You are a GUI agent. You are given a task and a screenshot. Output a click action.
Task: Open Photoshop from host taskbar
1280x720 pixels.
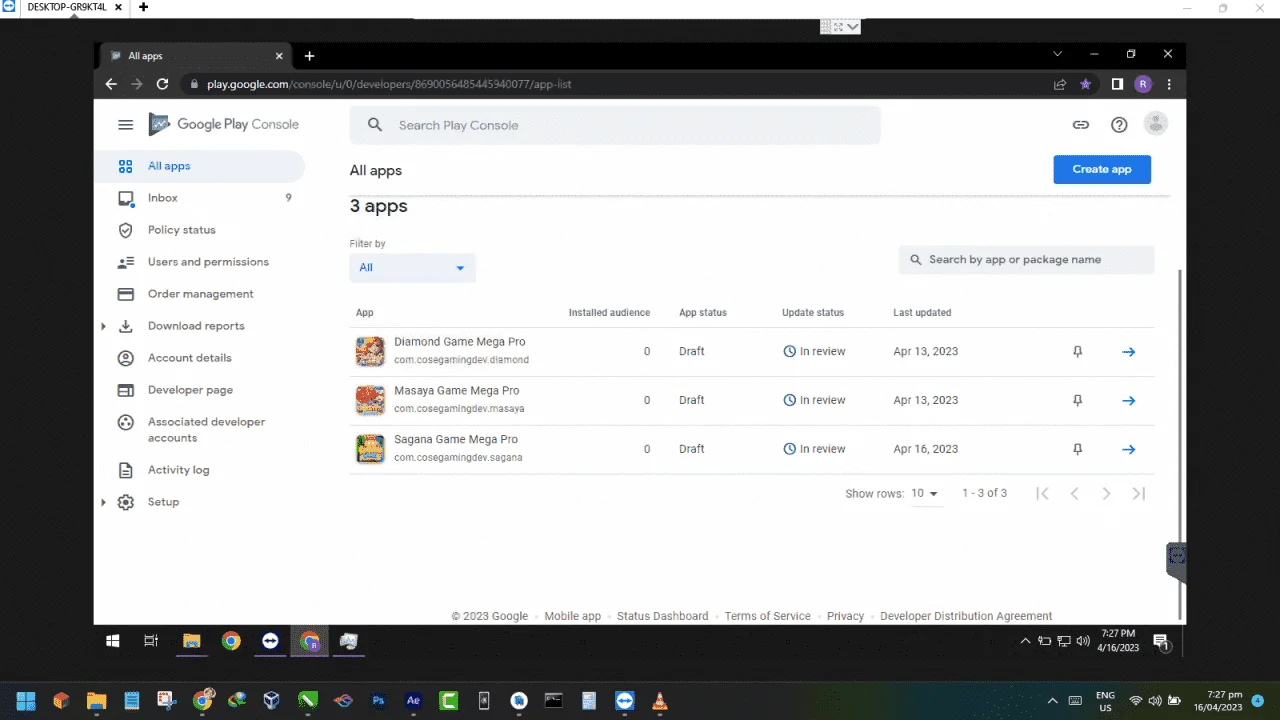point(379,700)
